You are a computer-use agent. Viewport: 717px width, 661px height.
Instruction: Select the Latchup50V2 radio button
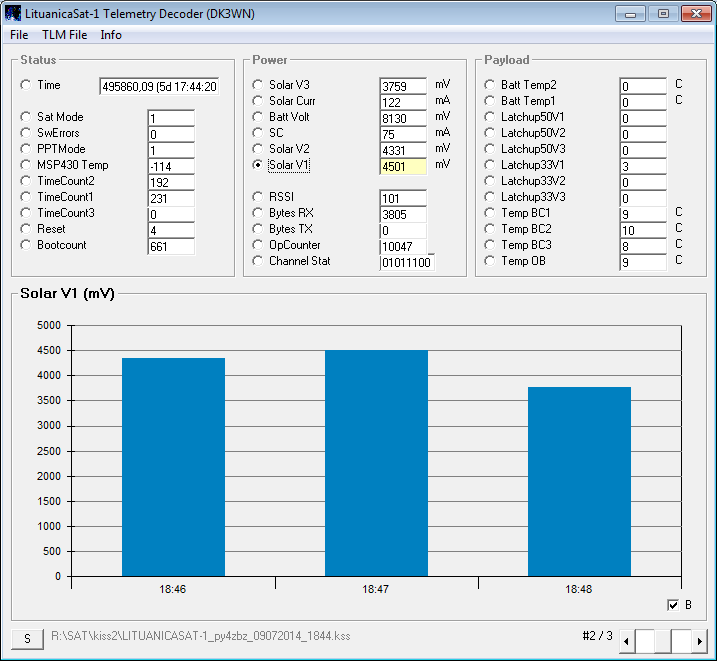click(489, 133)
